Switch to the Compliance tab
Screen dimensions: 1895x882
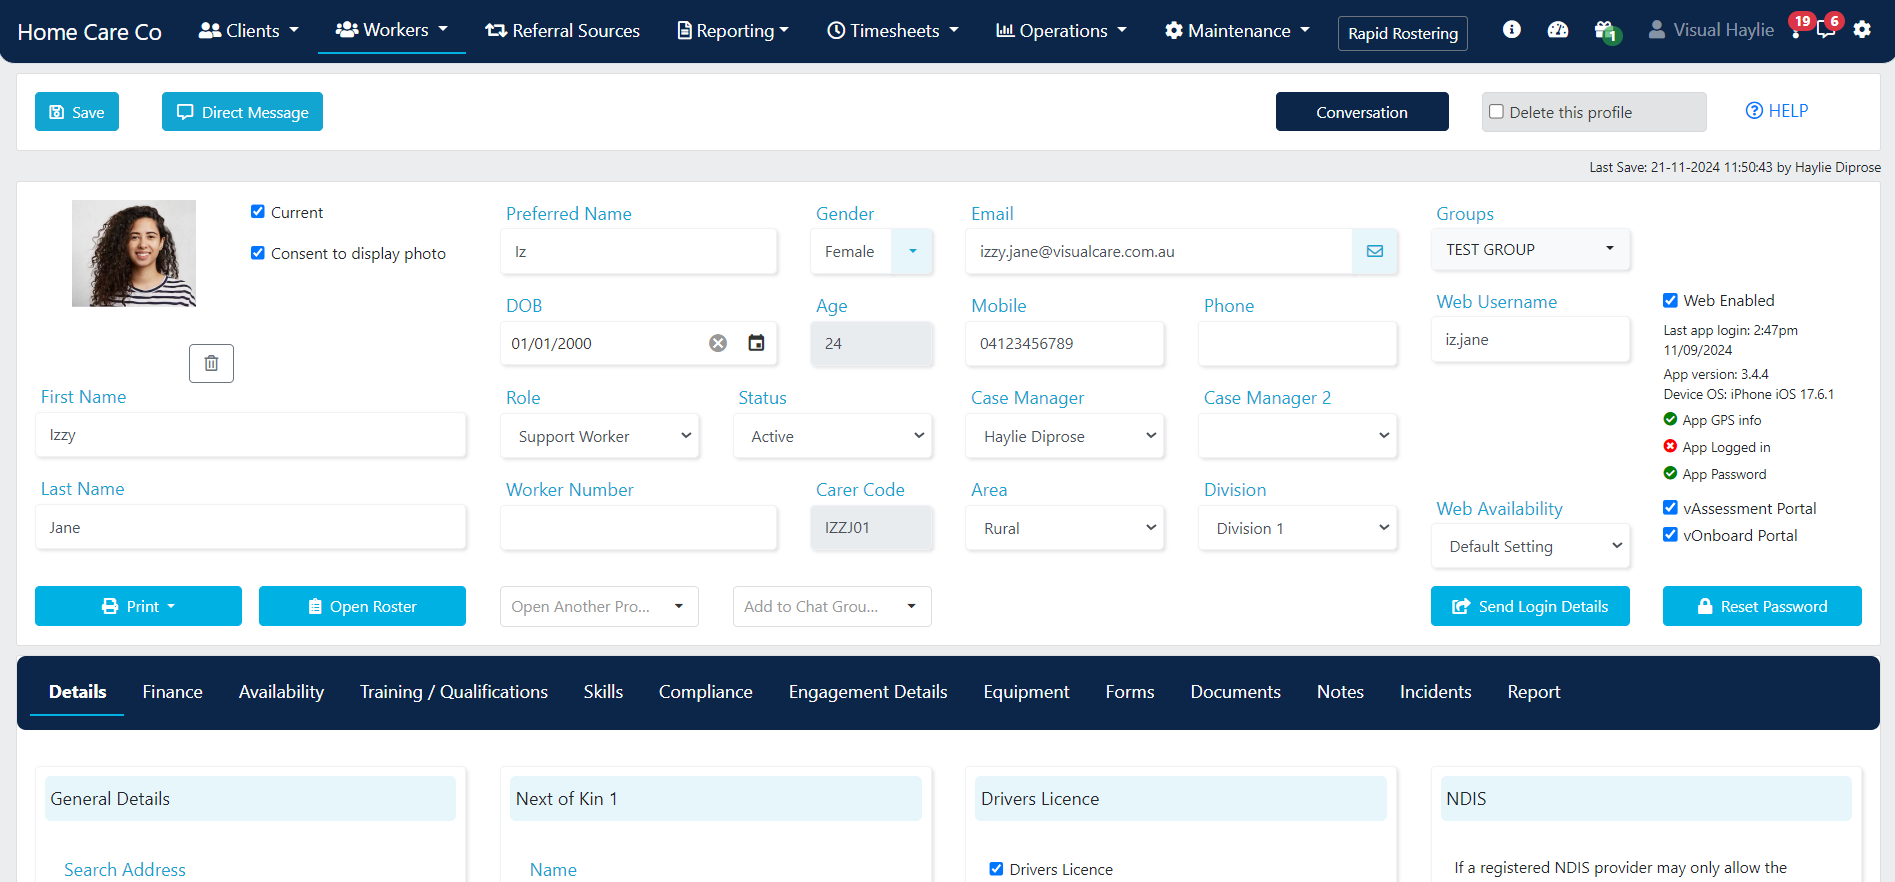click(x=705, y=692)
